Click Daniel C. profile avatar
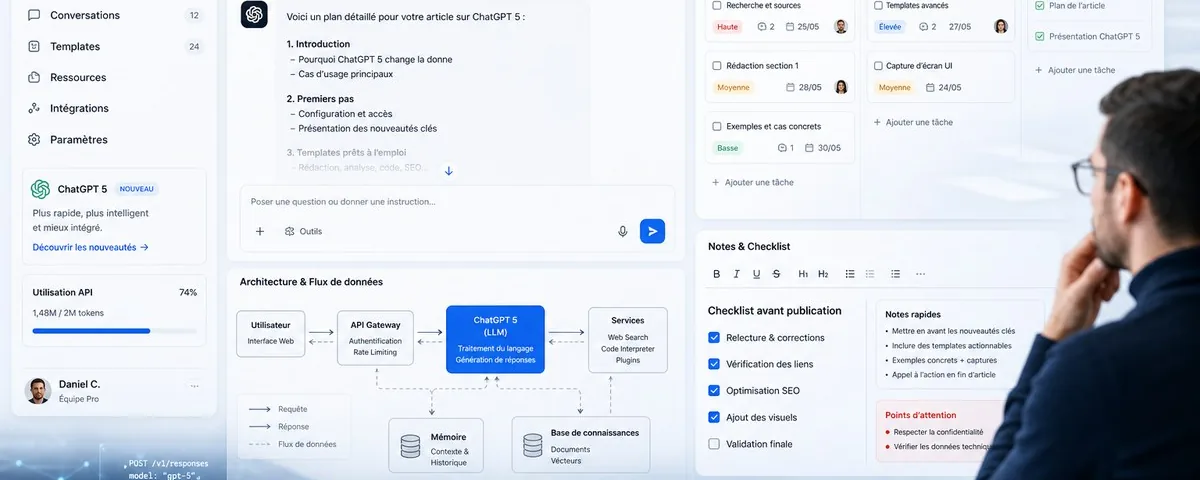Screen dimensions: 1200x480 (38, 390)
